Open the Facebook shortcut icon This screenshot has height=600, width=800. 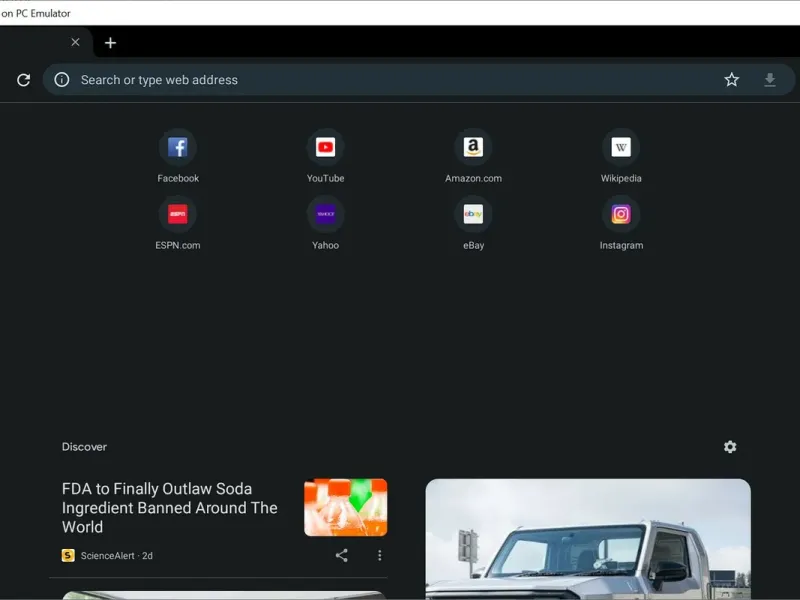178,147
